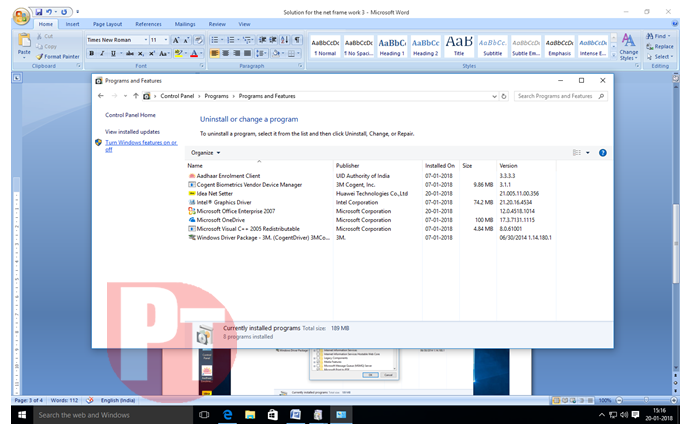This screenshot has width=690, height=431.
Task: Toggle Bold formatting
Action: 92,53
